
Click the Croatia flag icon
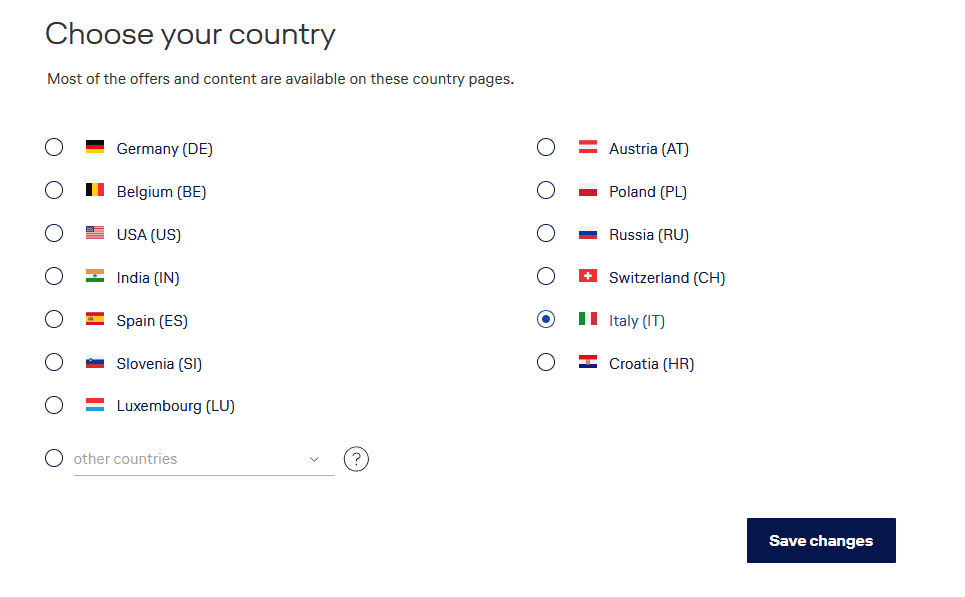pos(588,362)
